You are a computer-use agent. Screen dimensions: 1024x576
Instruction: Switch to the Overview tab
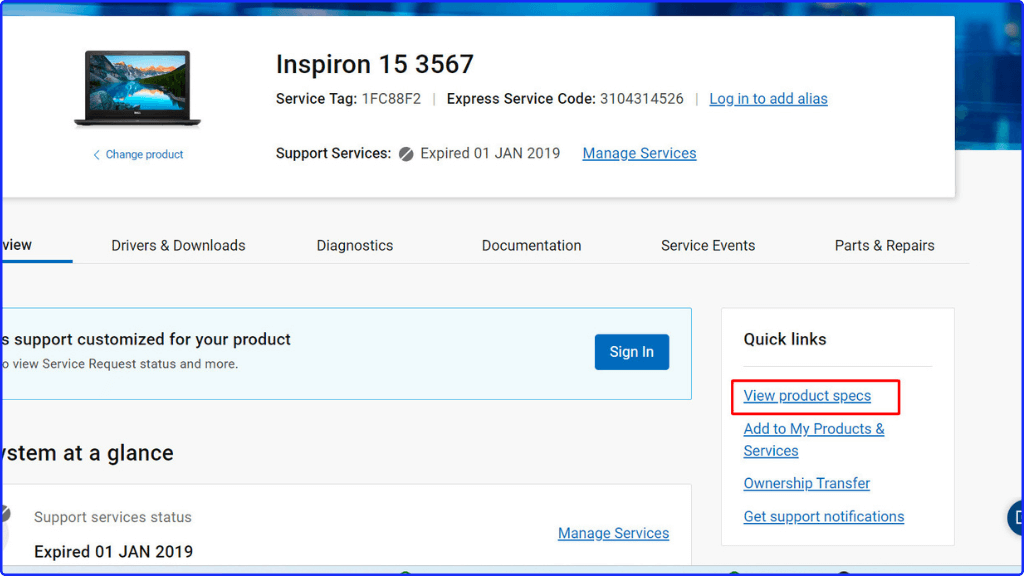[x=18, y=245]
